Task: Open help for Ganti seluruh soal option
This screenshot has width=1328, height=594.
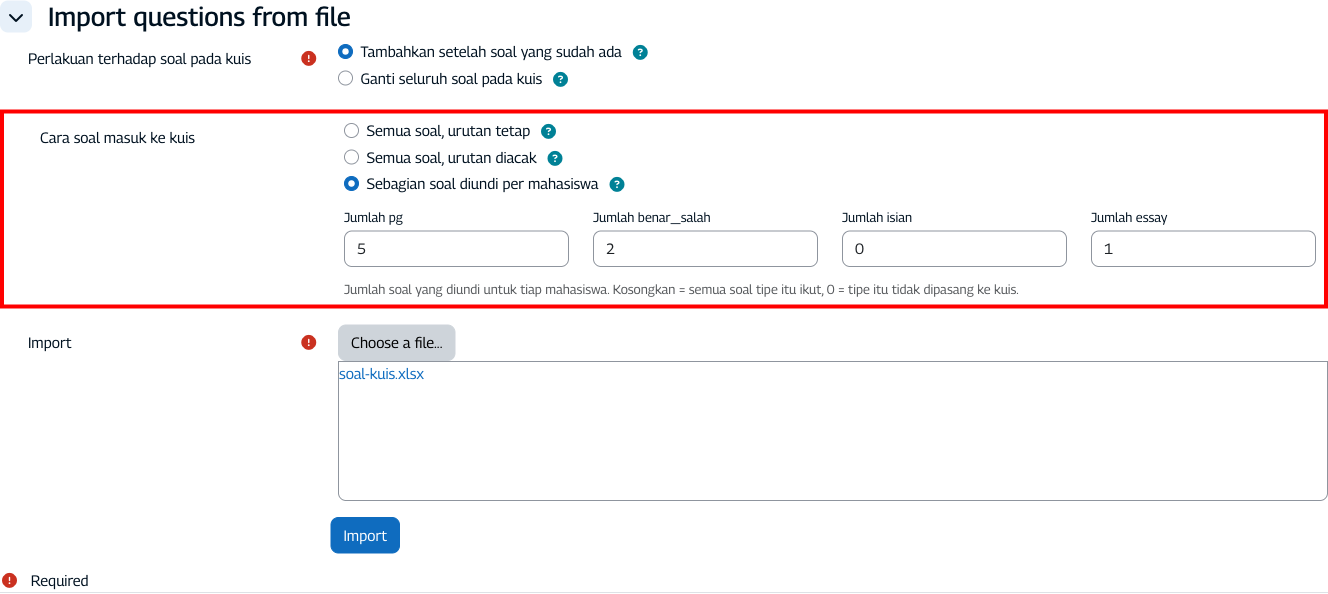Action: [561, 79]
